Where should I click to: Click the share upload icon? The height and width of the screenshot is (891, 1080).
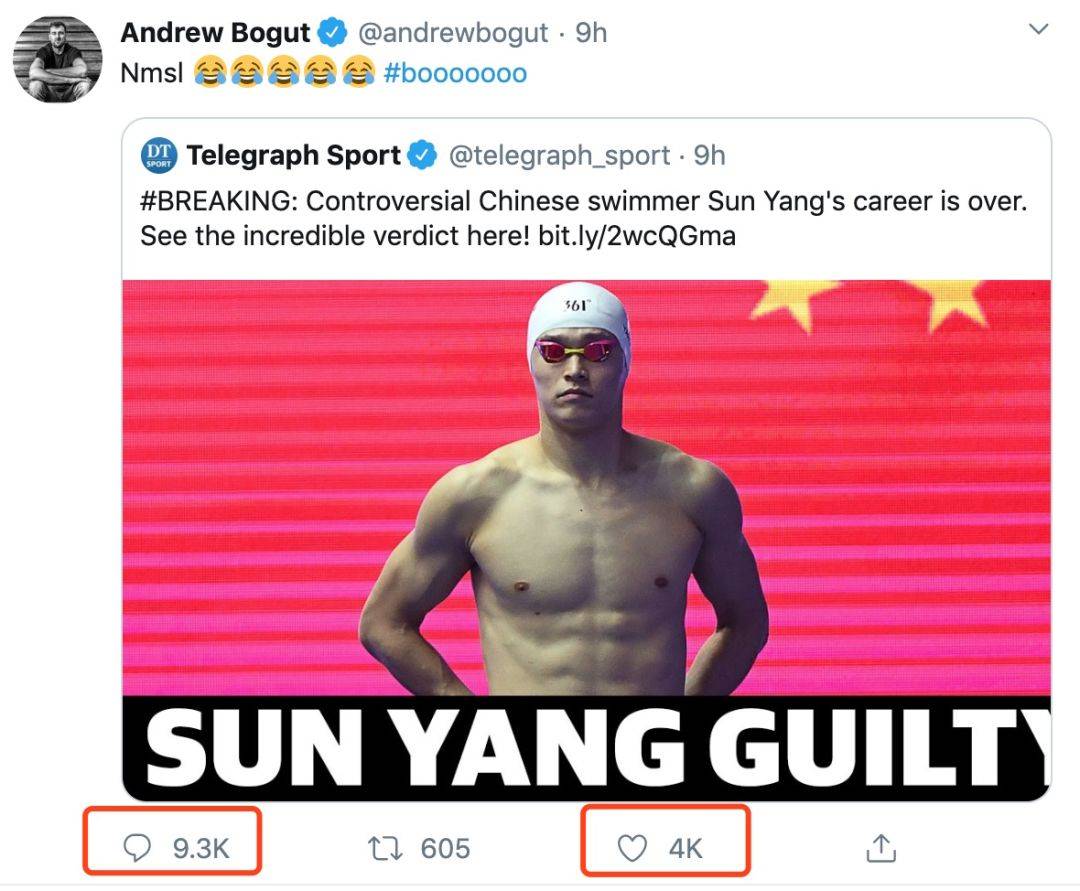click(881, 848)
